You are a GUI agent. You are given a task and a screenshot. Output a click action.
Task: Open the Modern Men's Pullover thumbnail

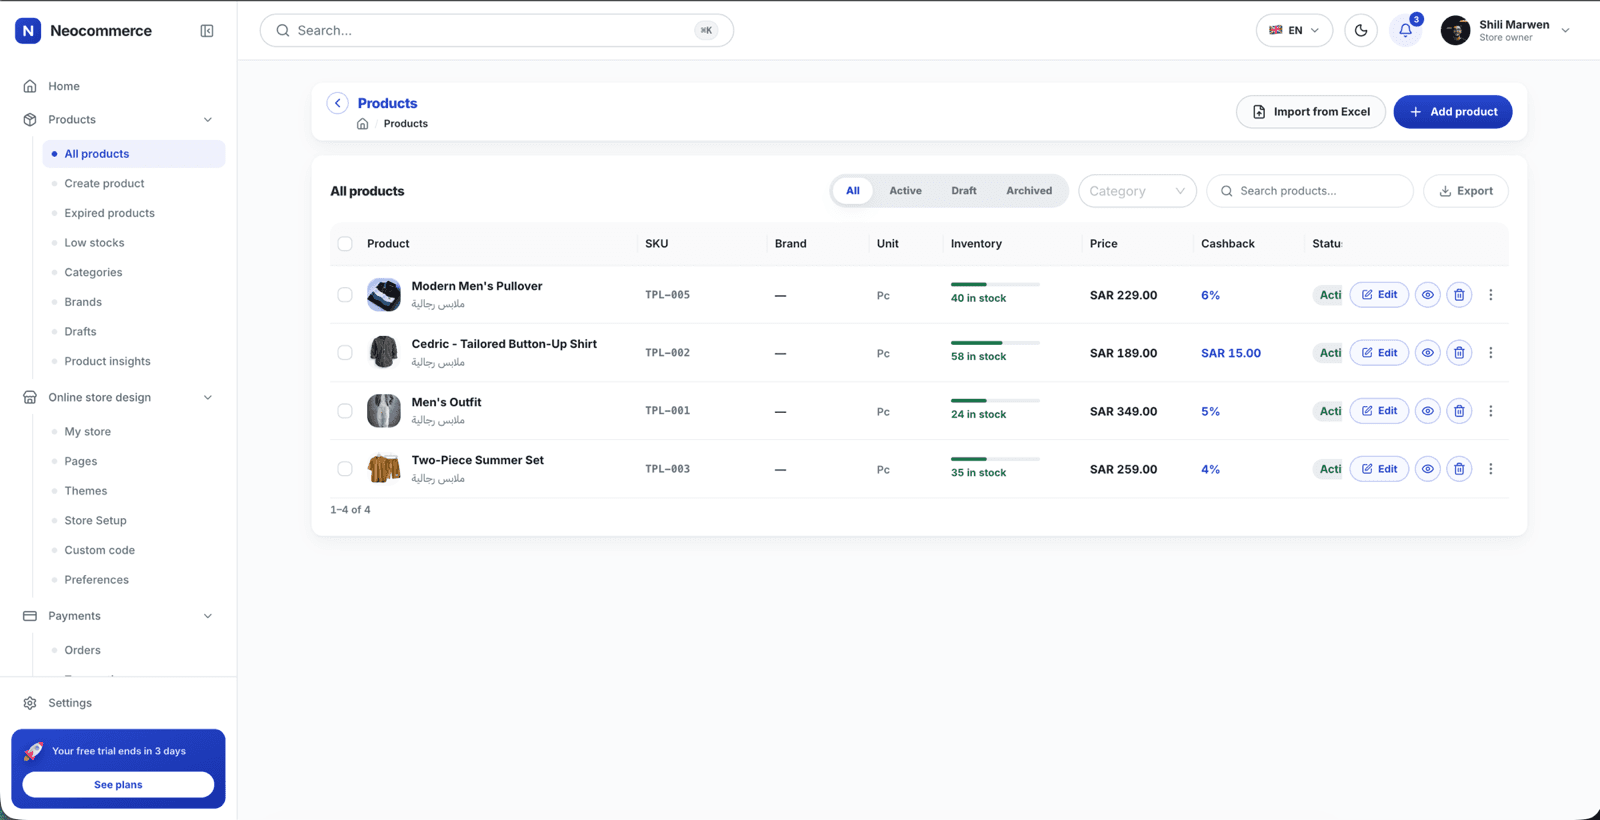coord(384,295)
